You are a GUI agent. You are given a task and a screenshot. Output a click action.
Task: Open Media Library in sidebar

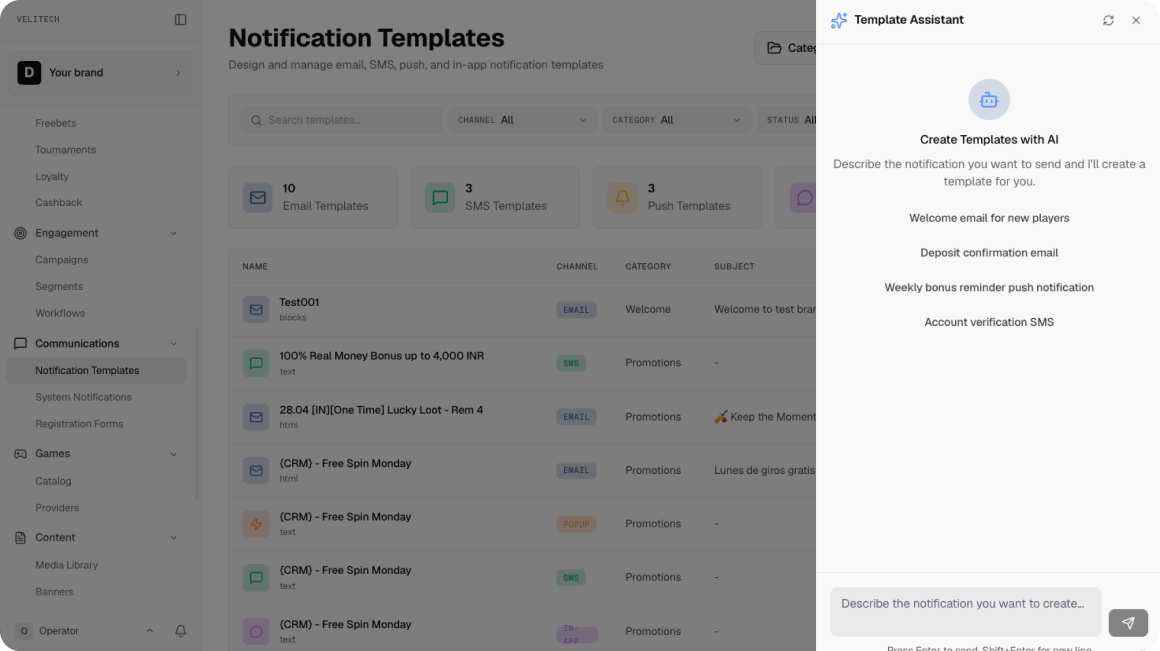point(67,565)
